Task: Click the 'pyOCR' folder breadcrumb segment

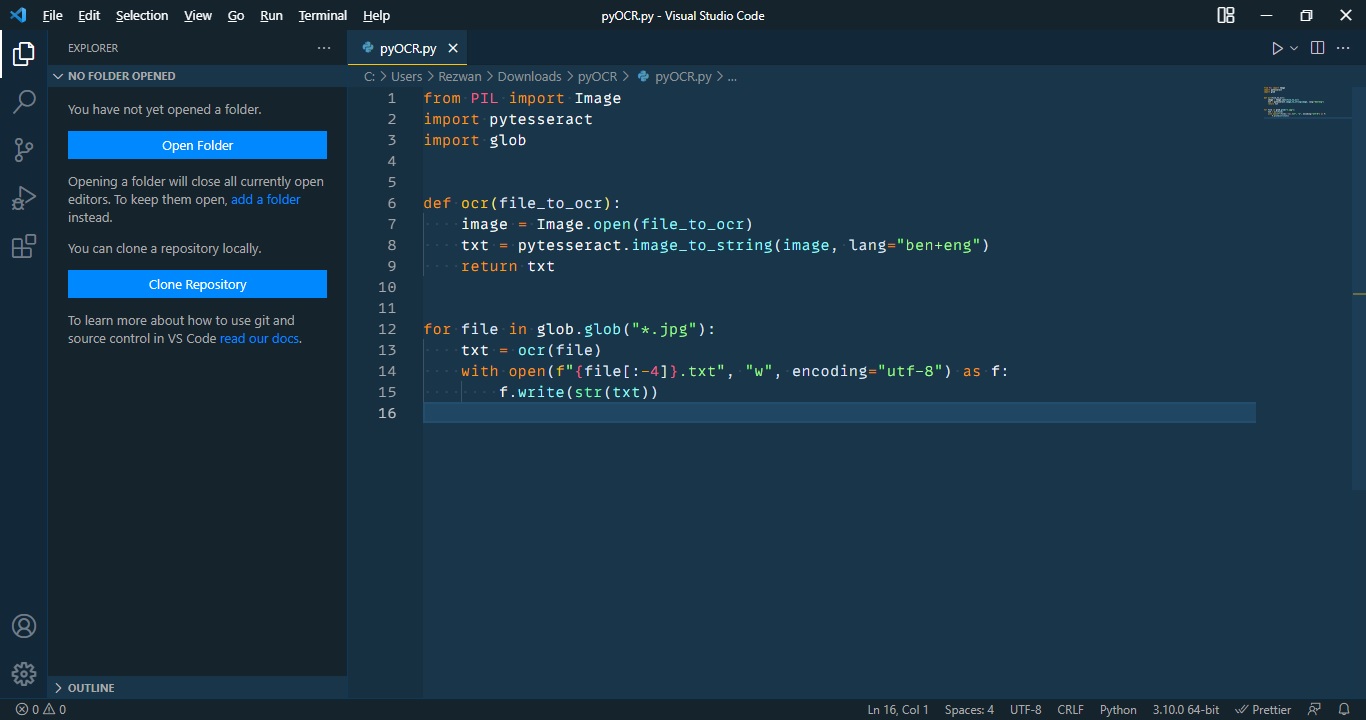Action: pos(597,76)
